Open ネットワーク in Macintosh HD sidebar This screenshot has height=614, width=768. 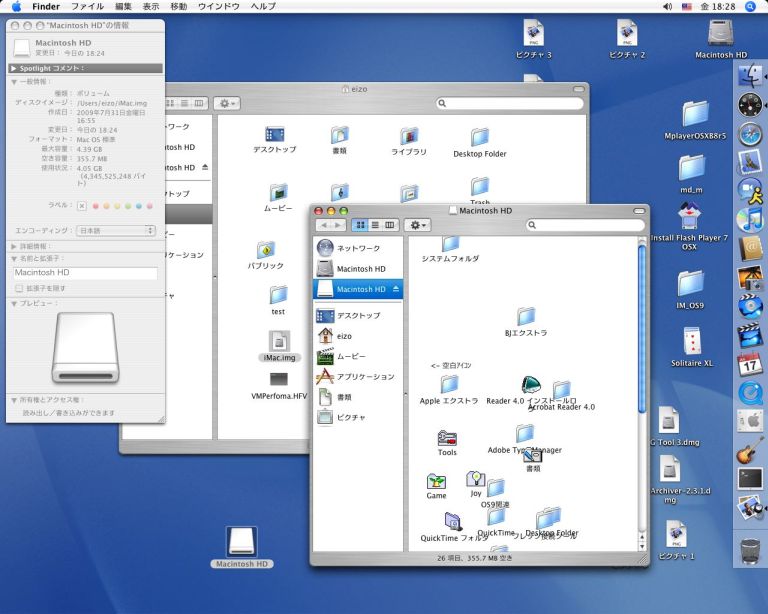(x=358, y=248)
